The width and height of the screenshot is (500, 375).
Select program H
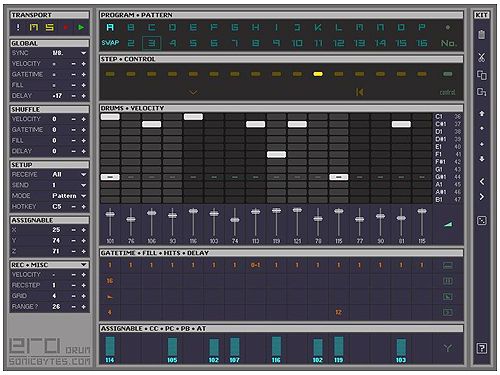point(255,27)
